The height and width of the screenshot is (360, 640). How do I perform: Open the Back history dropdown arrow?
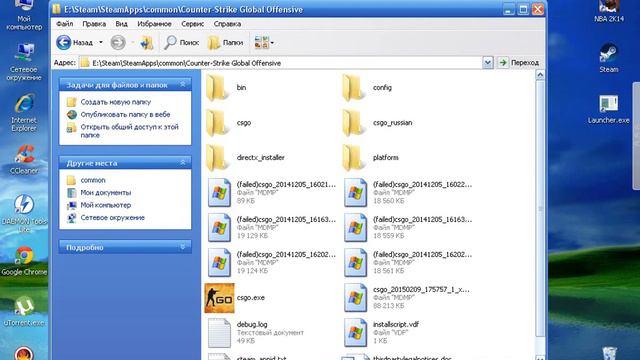pos(101,42)
